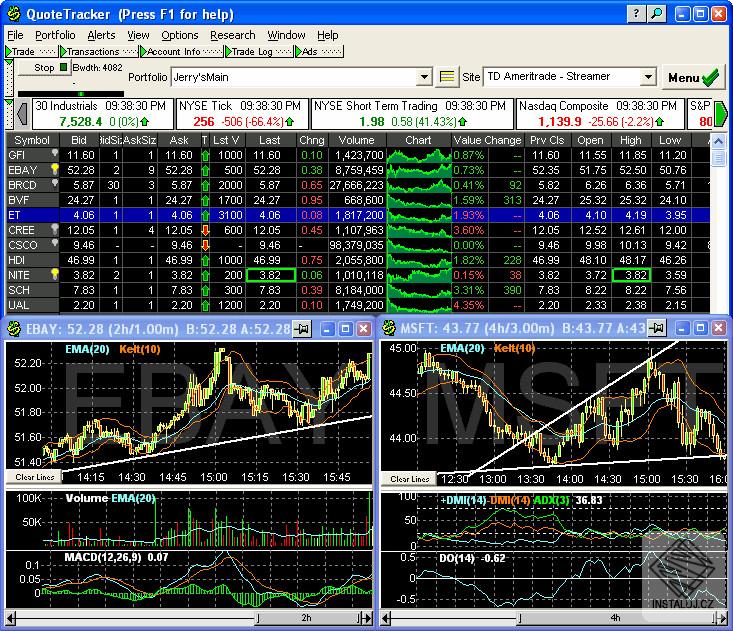This screenshot has width=733, height=631.
Task: Click the MACD(12,26,9) indicator label
Action: 103,557
